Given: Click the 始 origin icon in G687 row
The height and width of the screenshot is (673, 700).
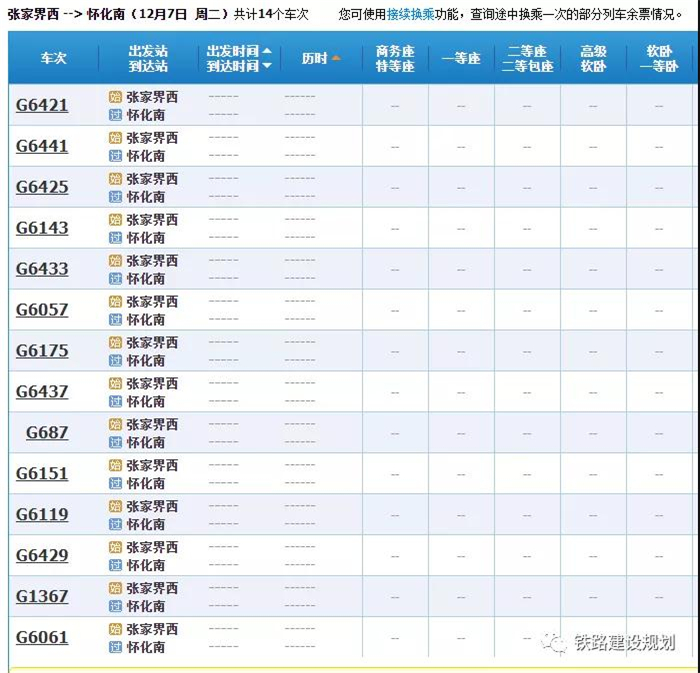Looking at the screenshot, I should 115,424.
